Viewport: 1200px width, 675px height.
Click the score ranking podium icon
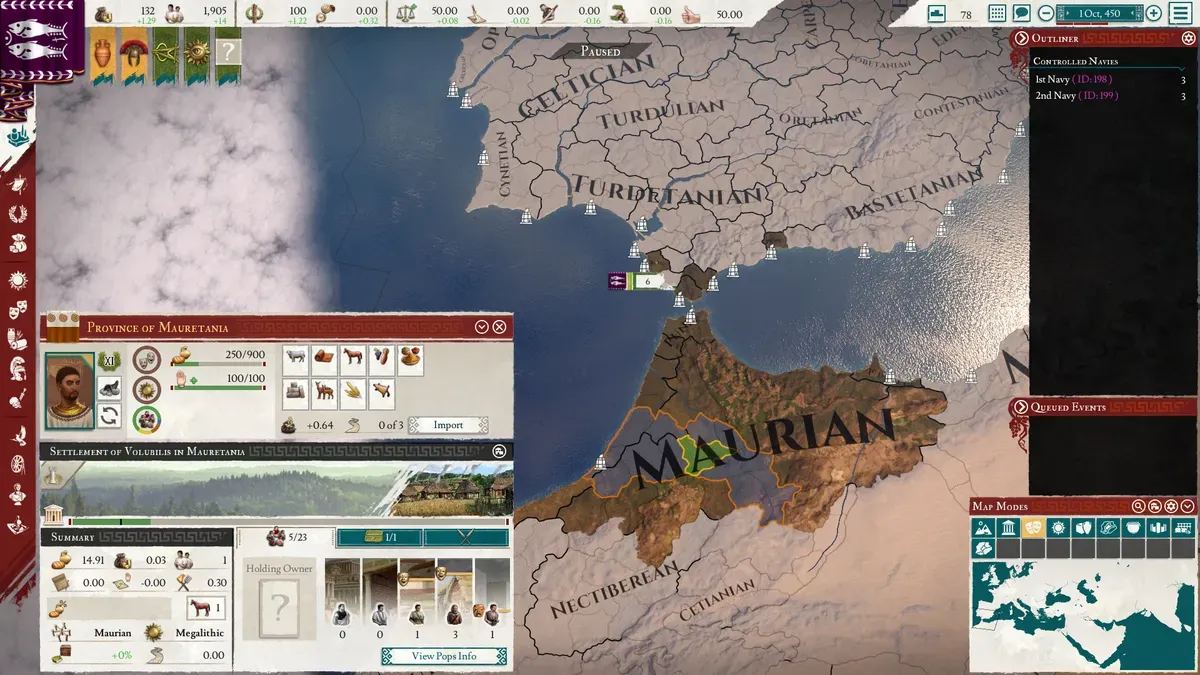point(937,13)
